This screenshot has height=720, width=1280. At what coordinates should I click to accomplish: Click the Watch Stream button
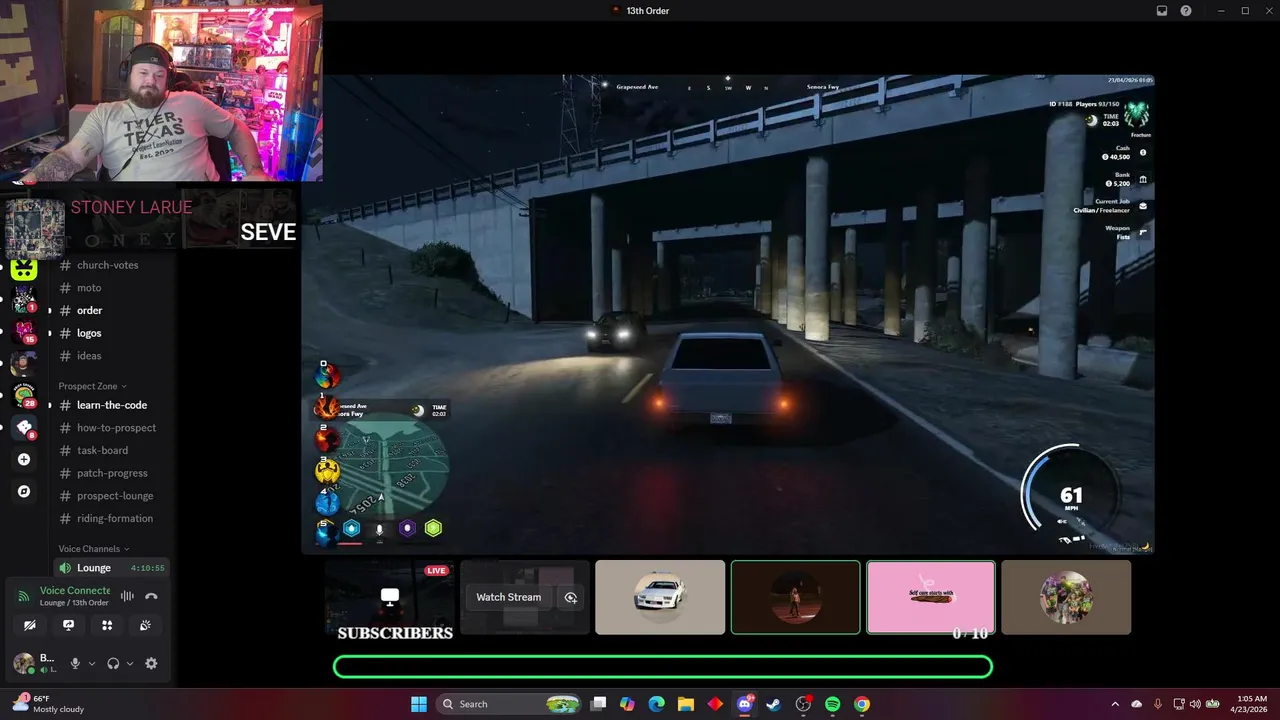[508, 597]
